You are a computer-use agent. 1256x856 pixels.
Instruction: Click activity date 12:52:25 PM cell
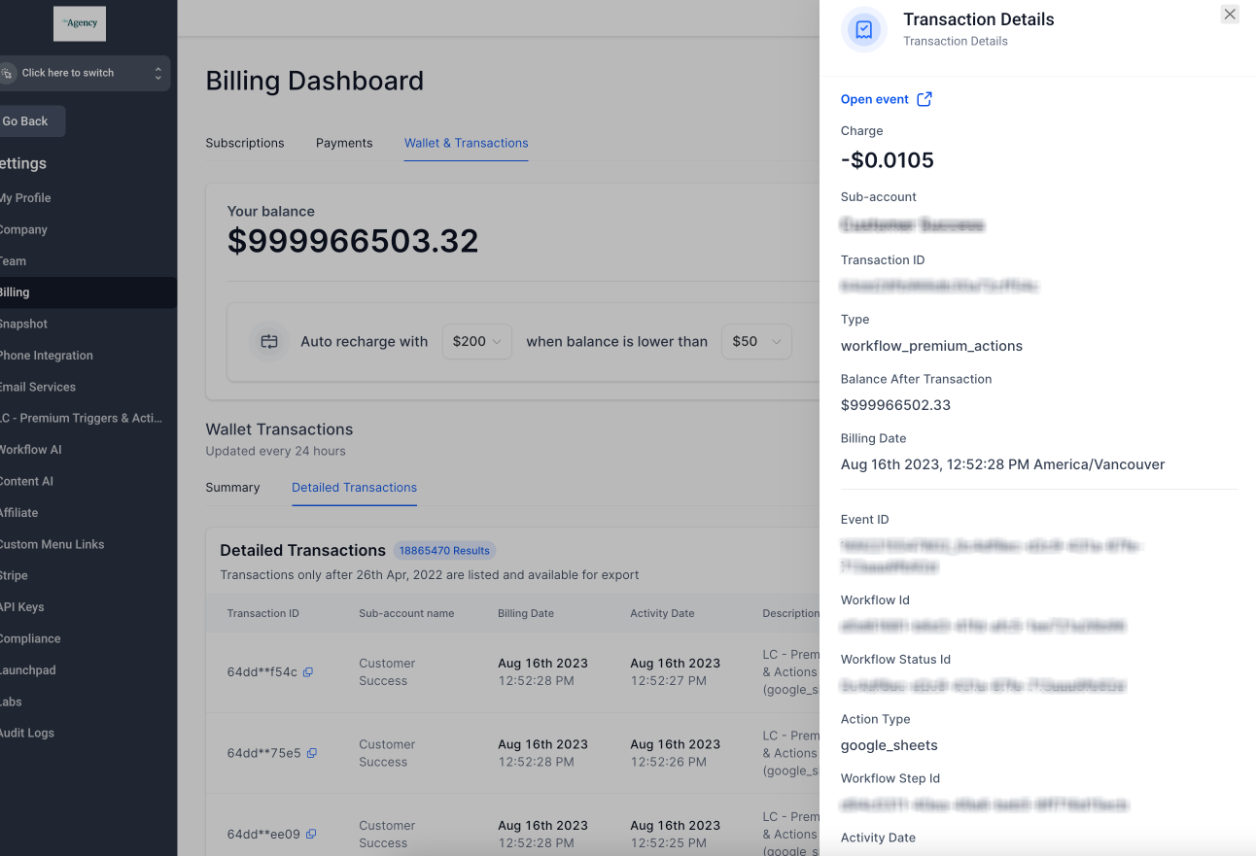675,834
